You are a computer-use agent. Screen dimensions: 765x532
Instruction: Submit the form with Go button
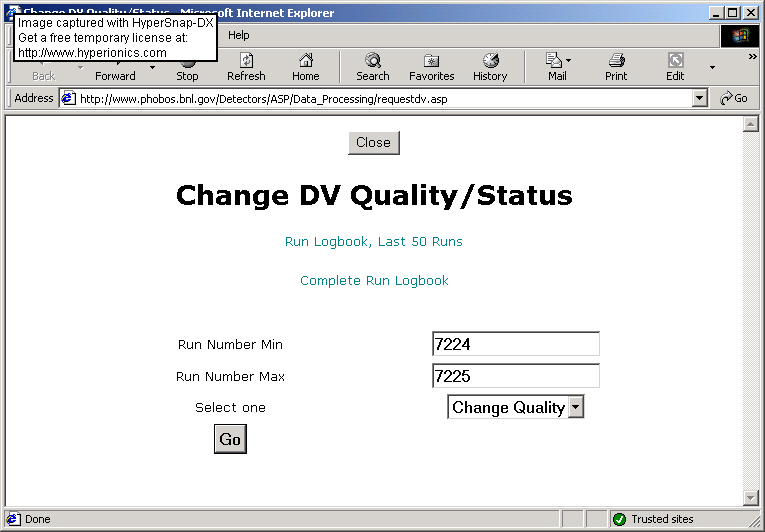point(230,439)
